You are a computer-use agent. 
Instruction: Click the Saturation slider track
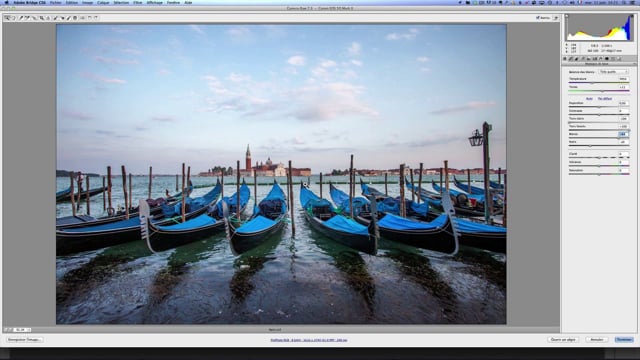[599, 174]
